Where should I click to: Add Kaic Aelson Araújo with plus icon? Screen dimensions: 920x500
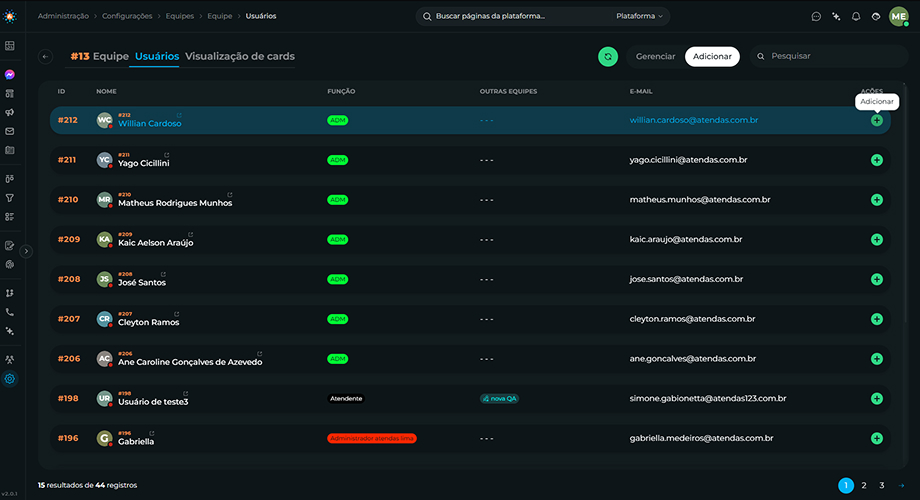(x=877, y=239)
